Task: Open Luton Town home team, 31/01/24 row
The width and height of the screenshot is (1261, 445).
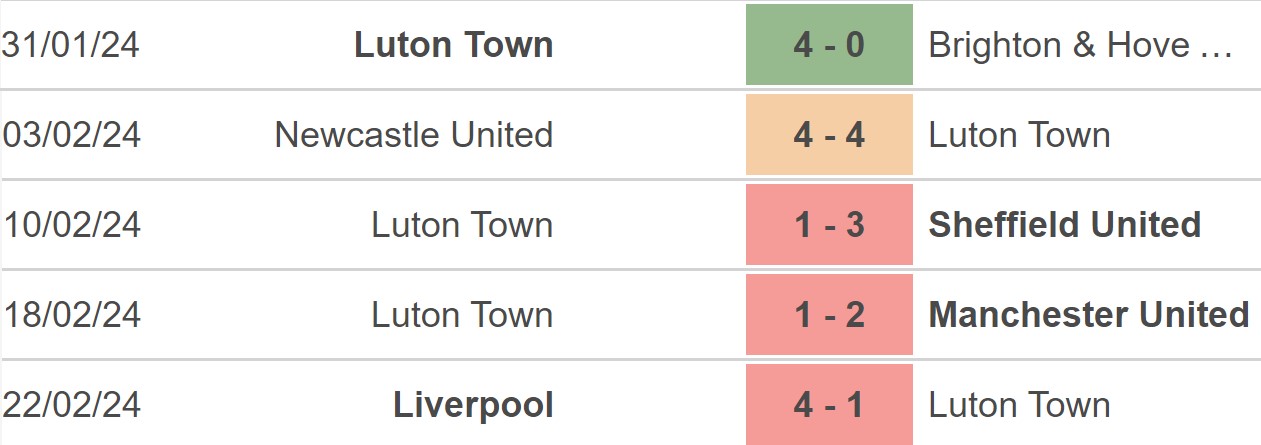Action: [x=453, y=45]
